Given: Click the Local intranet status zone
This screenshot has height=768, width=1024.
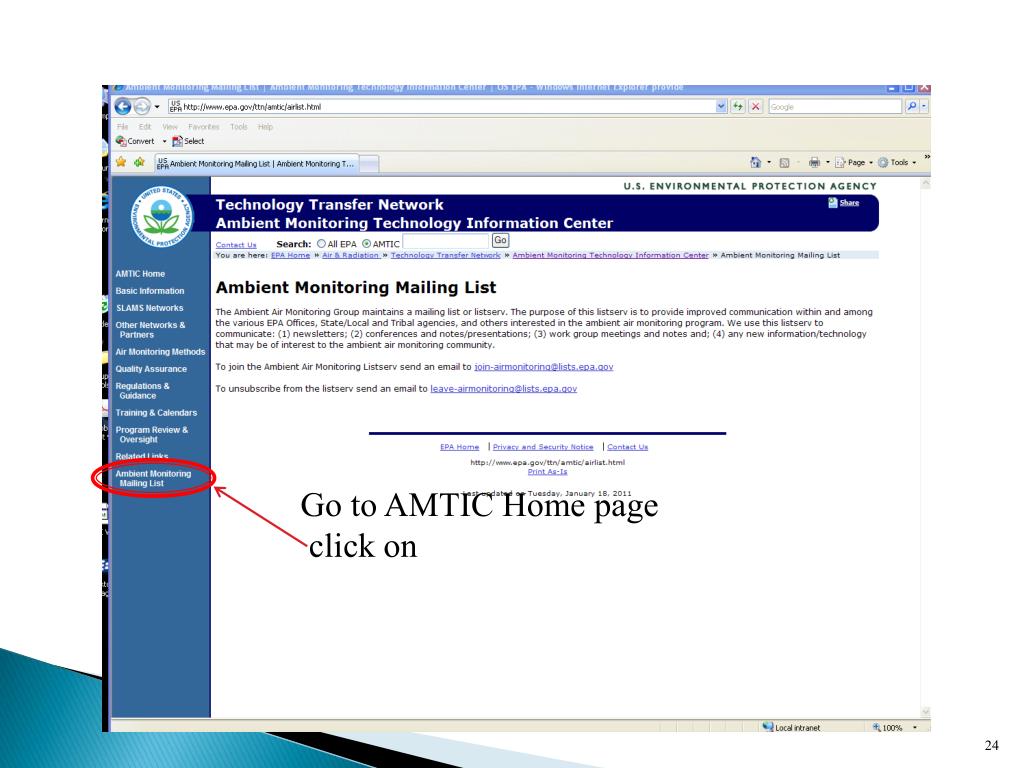Looking at the screenshot, I should click(x=791, y=727).
